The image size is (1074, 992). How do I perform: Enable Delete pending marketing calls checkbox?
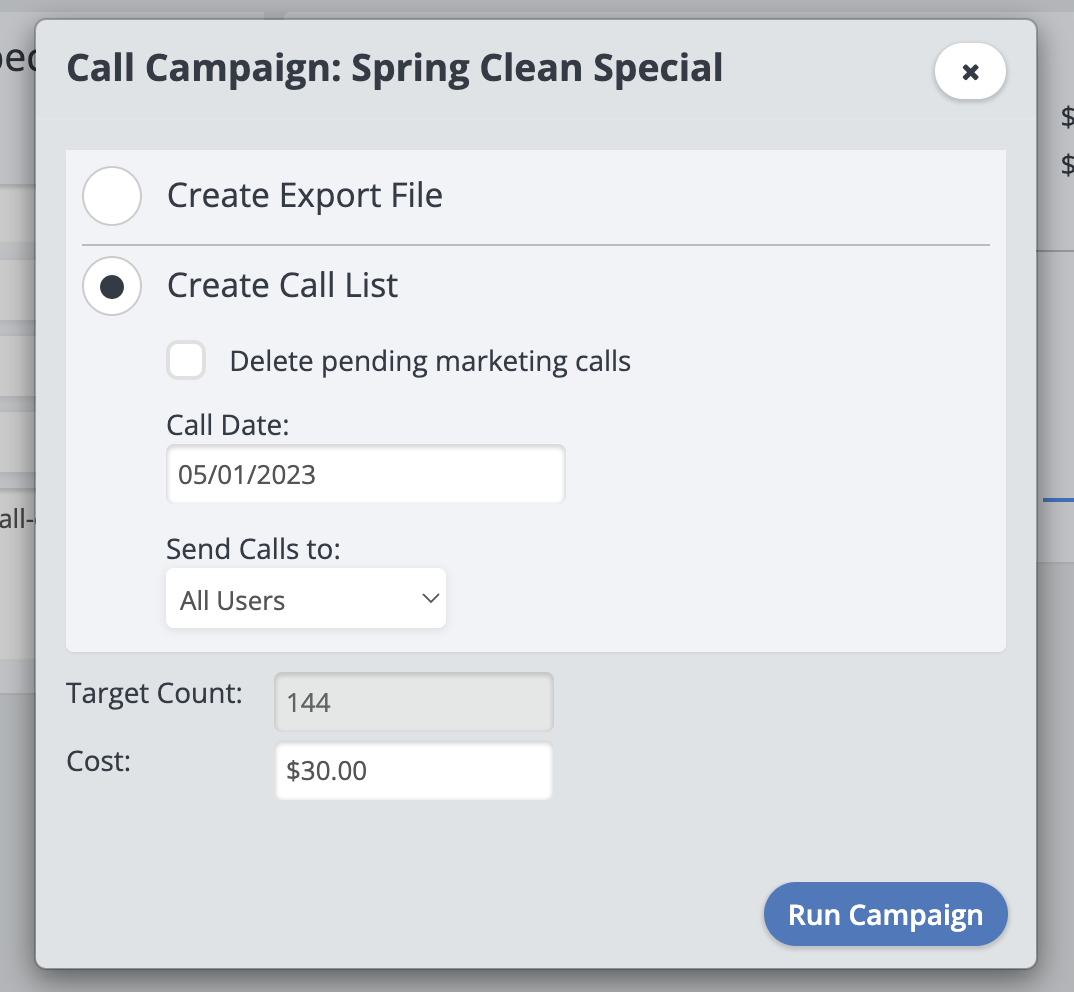coord(186,361)
